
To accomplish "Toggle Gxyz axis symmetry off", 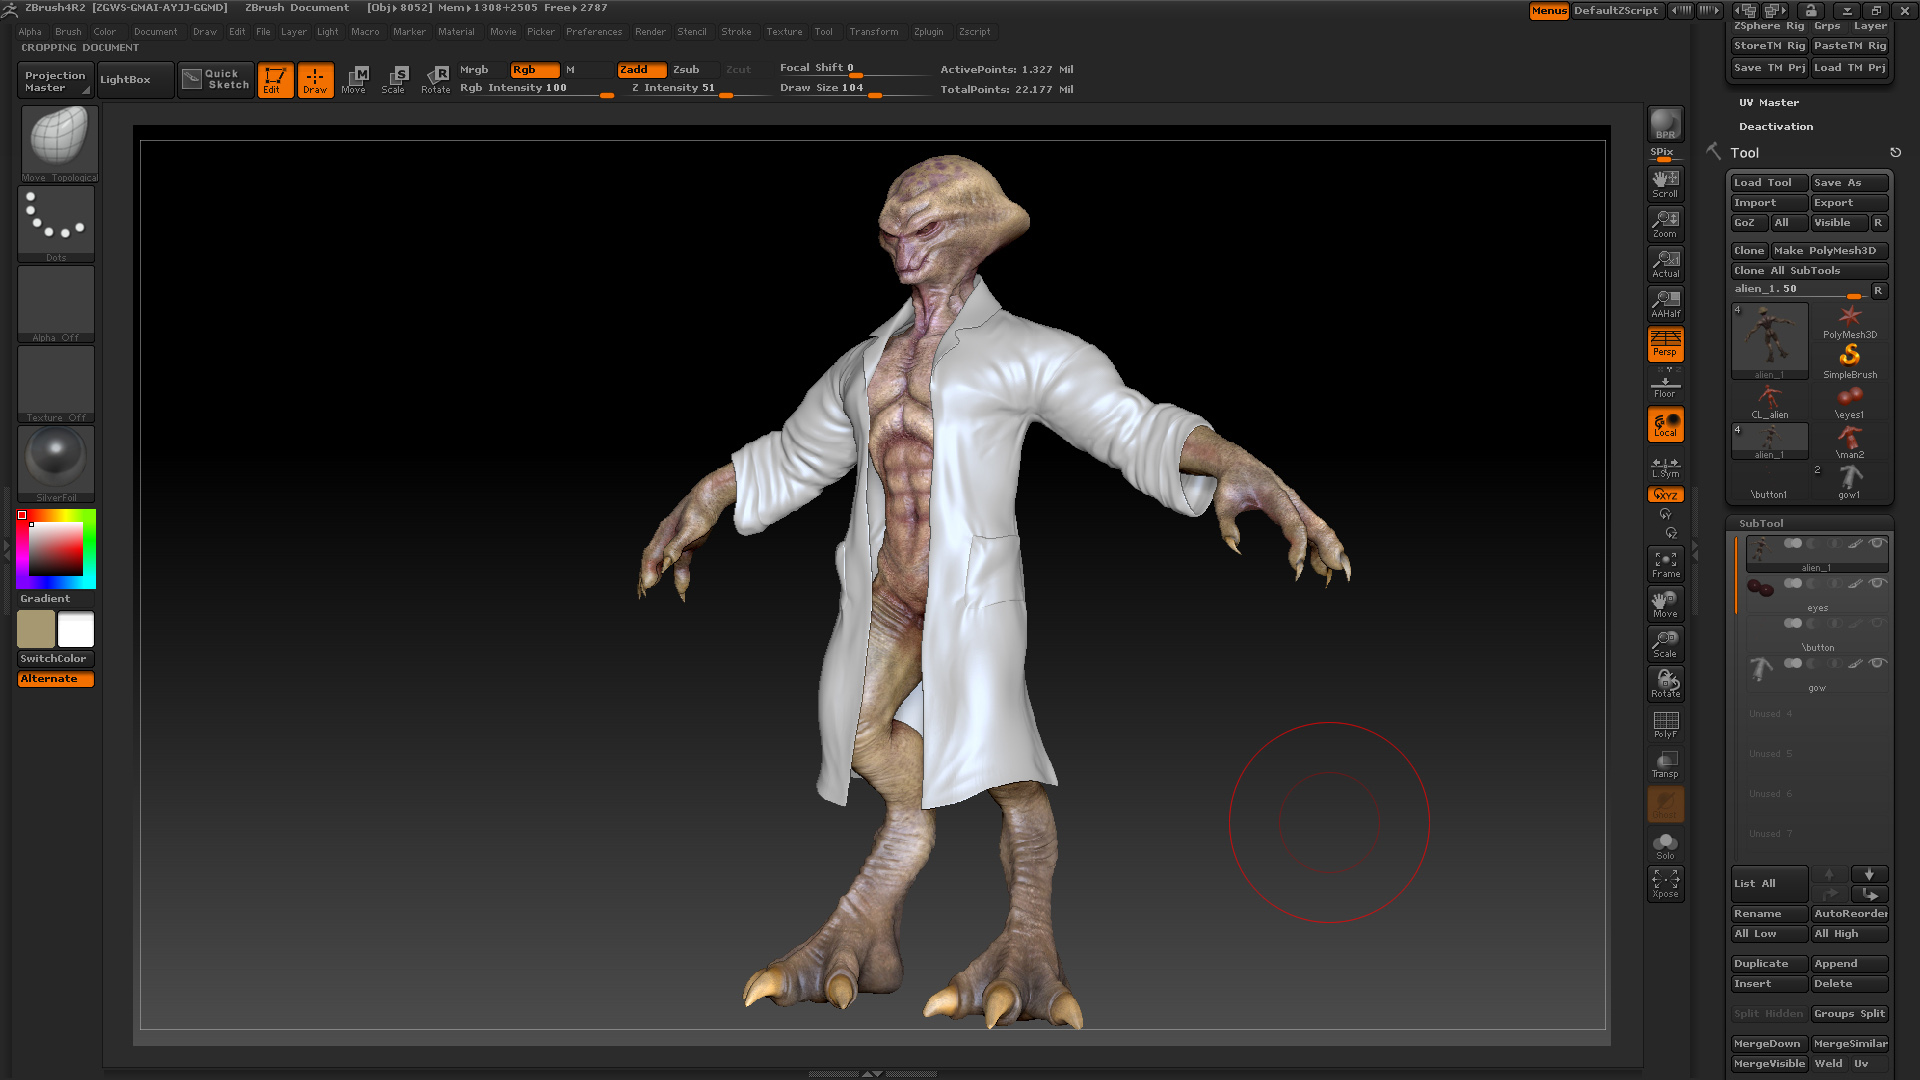I will click(1664, 494).
